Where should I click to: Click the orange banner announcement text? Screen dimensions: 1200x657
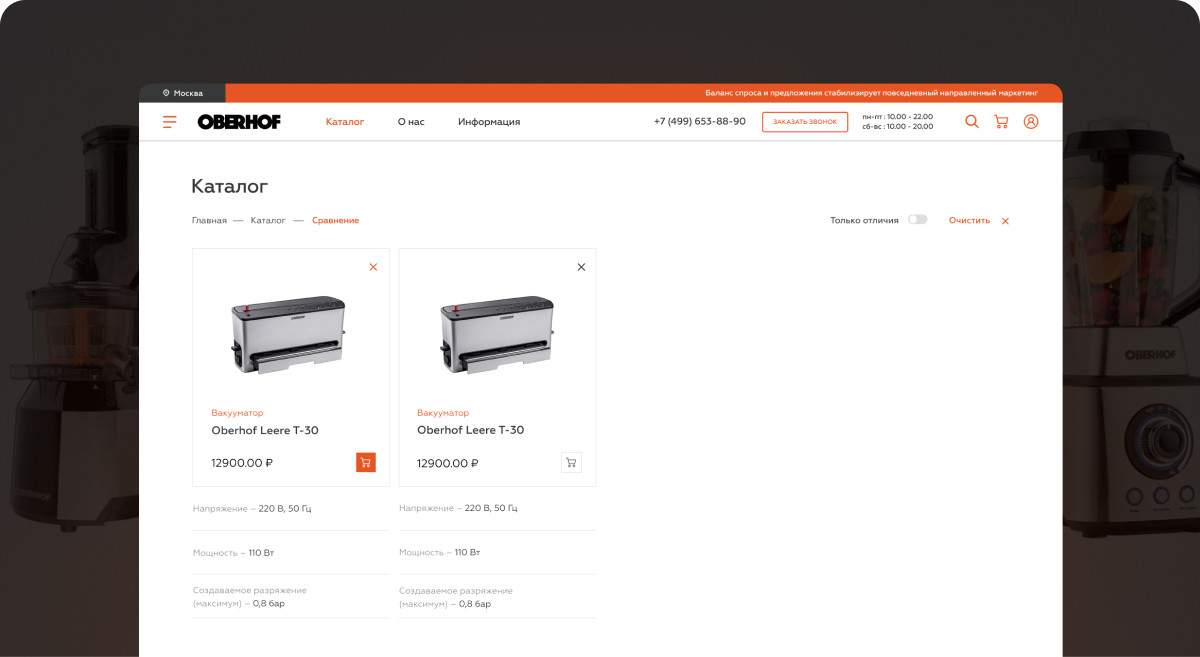point(872,93)
